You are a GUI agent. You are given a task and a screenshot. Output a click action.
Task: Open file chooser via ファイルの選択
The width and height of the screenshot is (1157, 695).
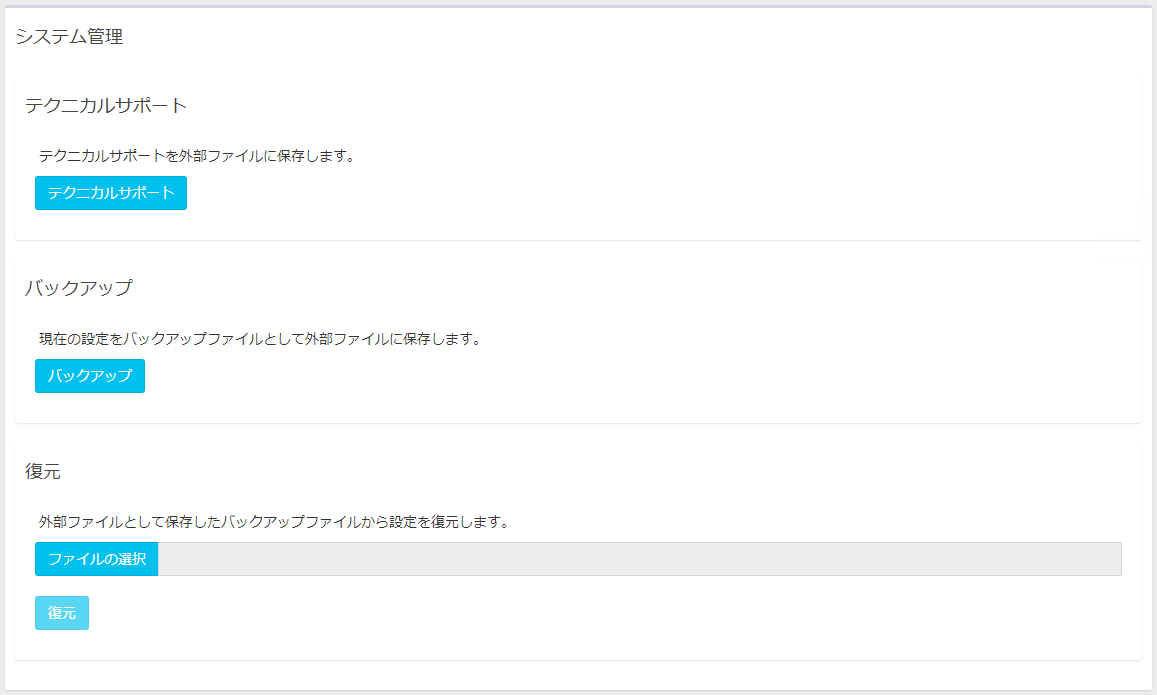point(97,559)
